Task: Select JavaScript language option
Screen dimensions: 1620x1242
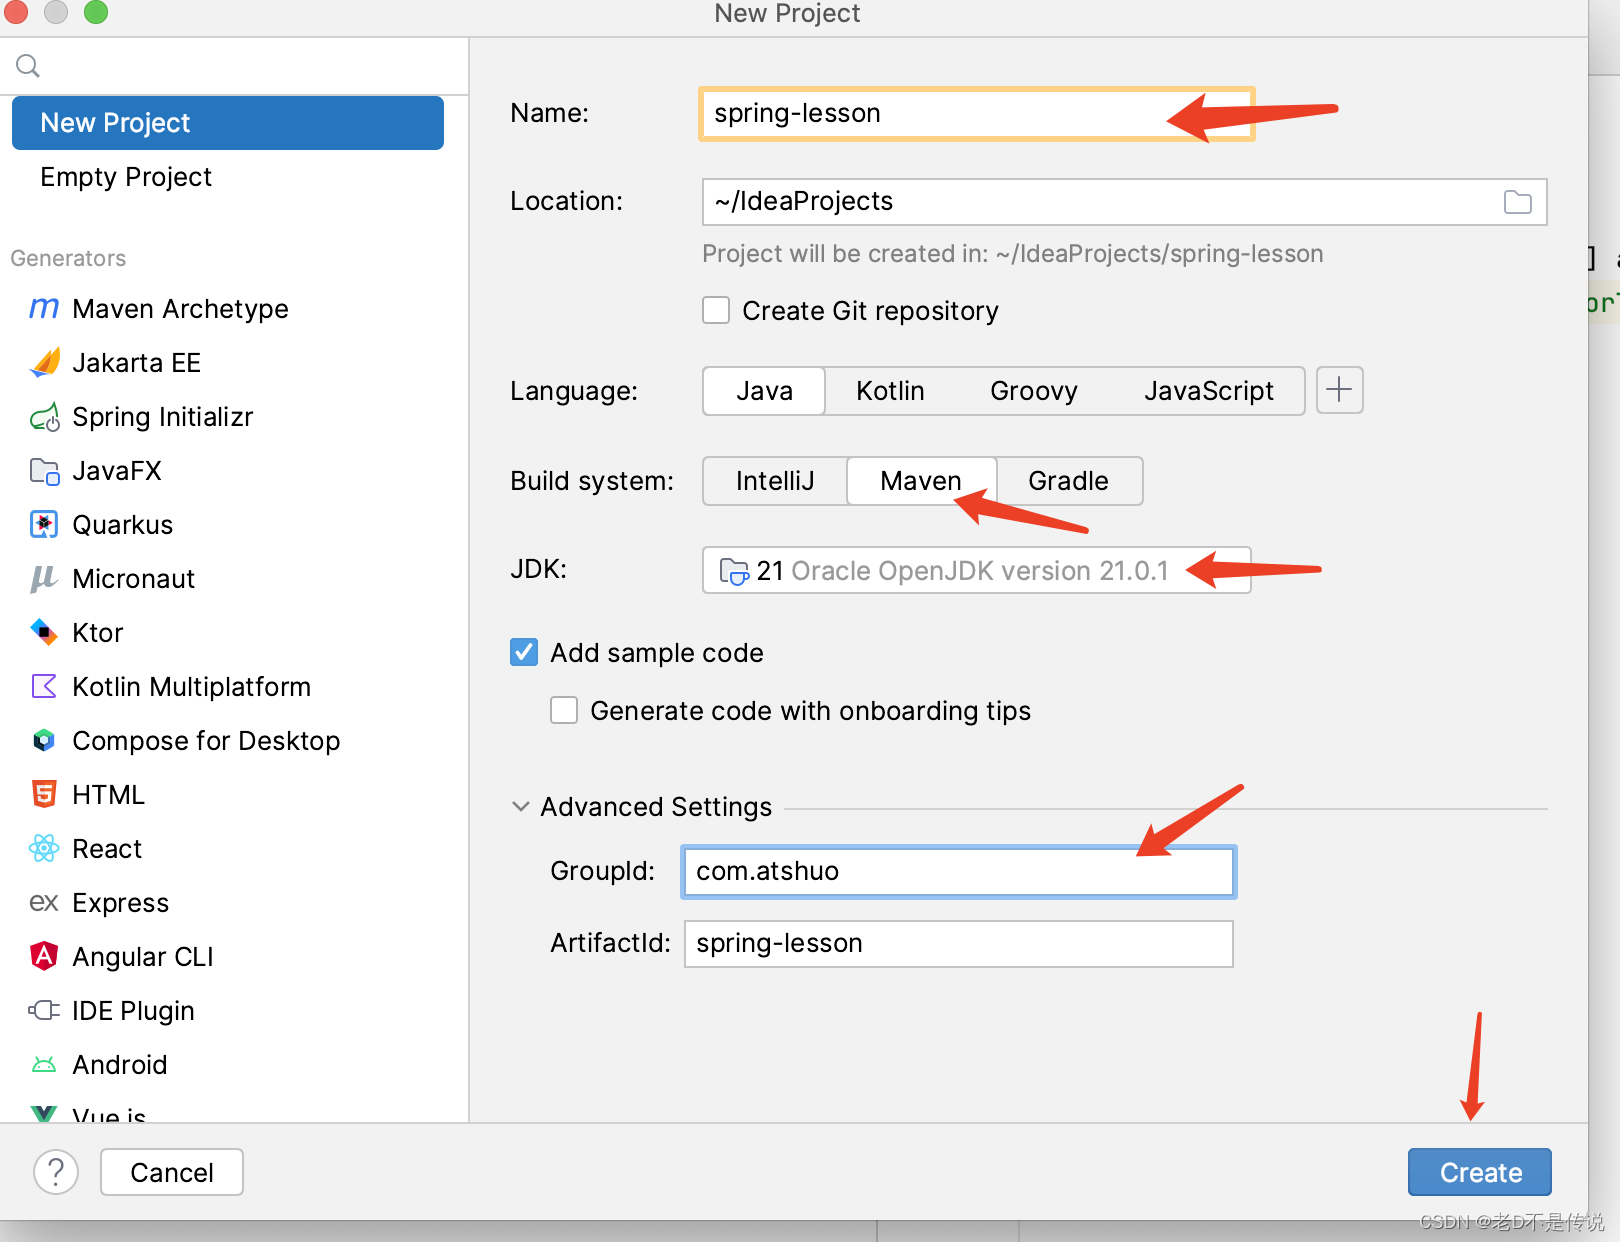Action: 1209,391
